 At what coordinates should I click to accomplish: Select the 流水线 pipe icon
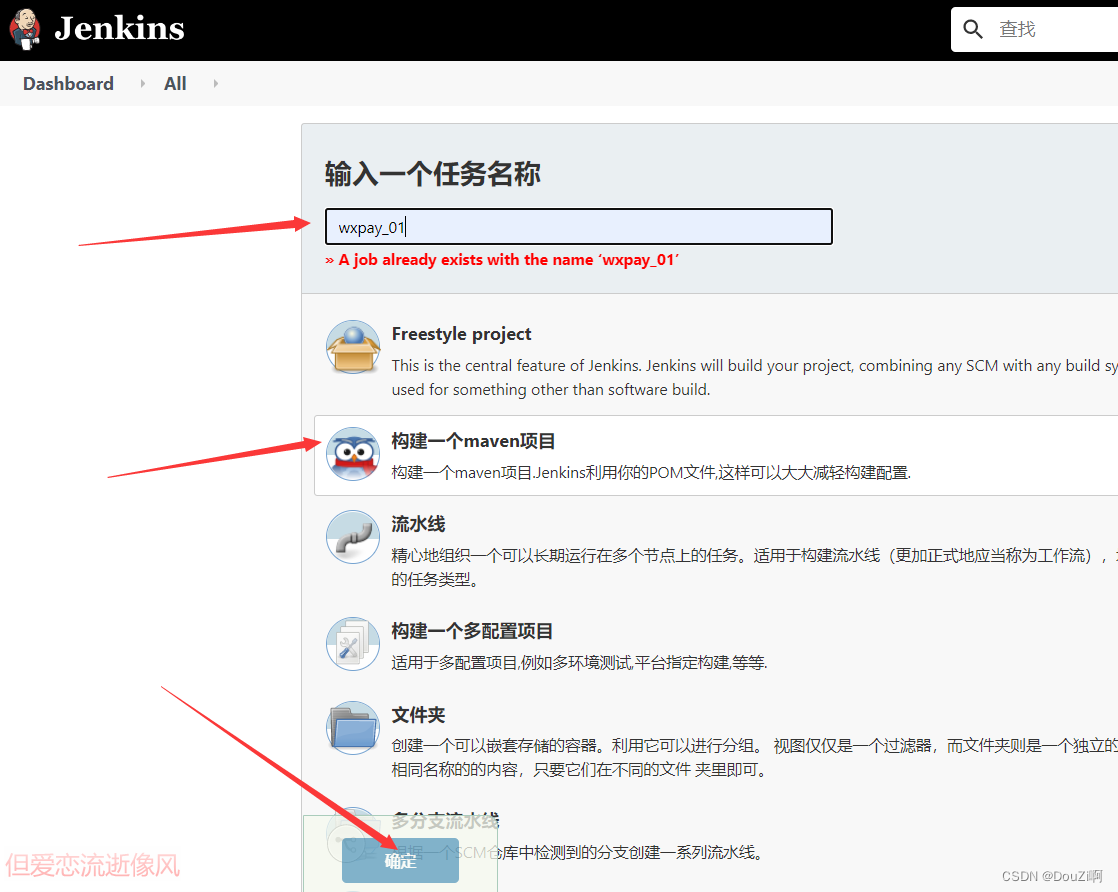coord(353,537)
